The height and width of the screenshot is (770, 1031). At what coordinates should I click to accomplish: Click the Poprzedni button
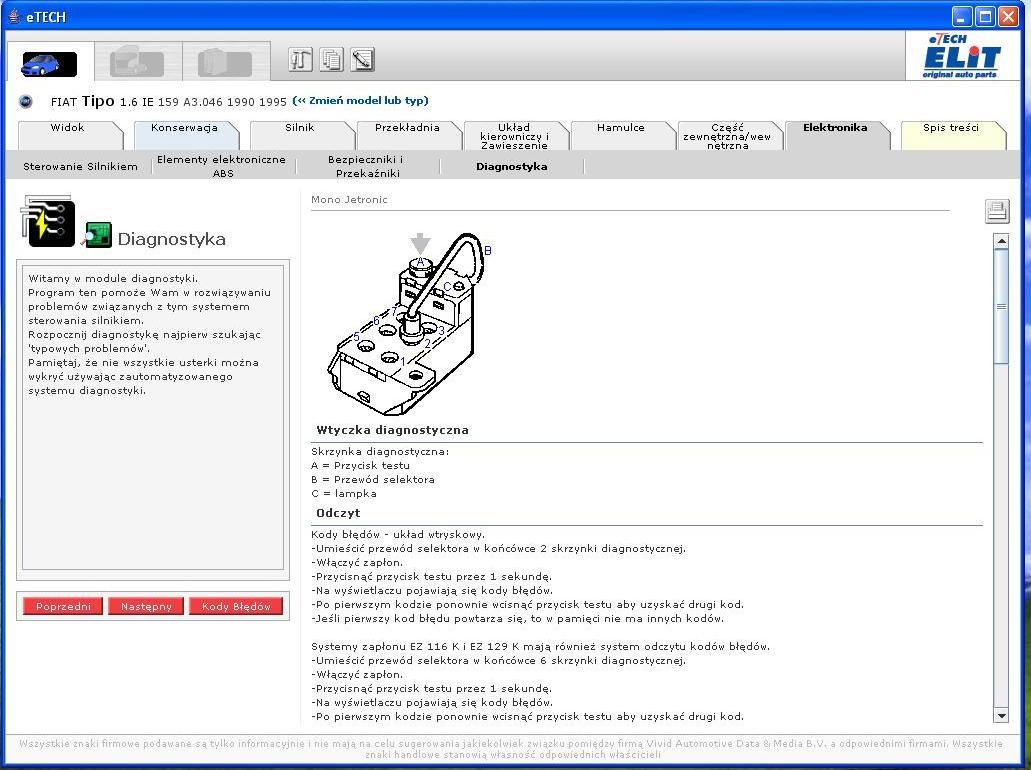[63, 606]
